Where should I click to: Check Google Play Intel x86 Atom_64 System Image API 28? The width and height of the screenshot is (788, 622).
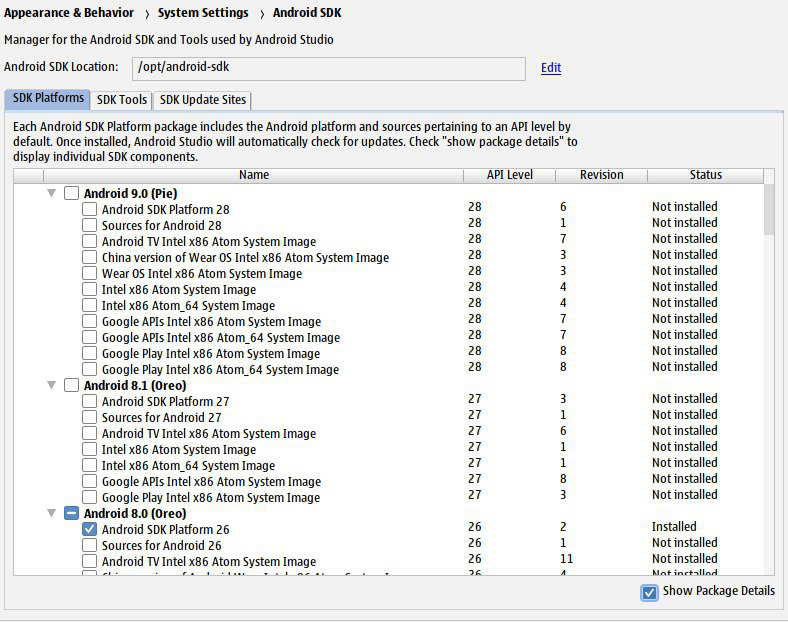tap(89, 369)
